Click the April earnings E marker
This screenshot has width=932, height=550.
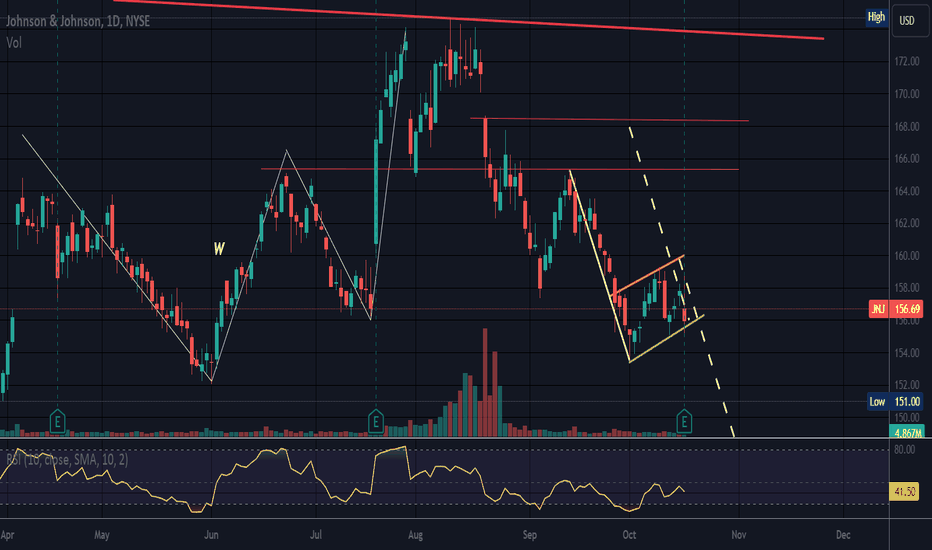click(x=57, y=422)
